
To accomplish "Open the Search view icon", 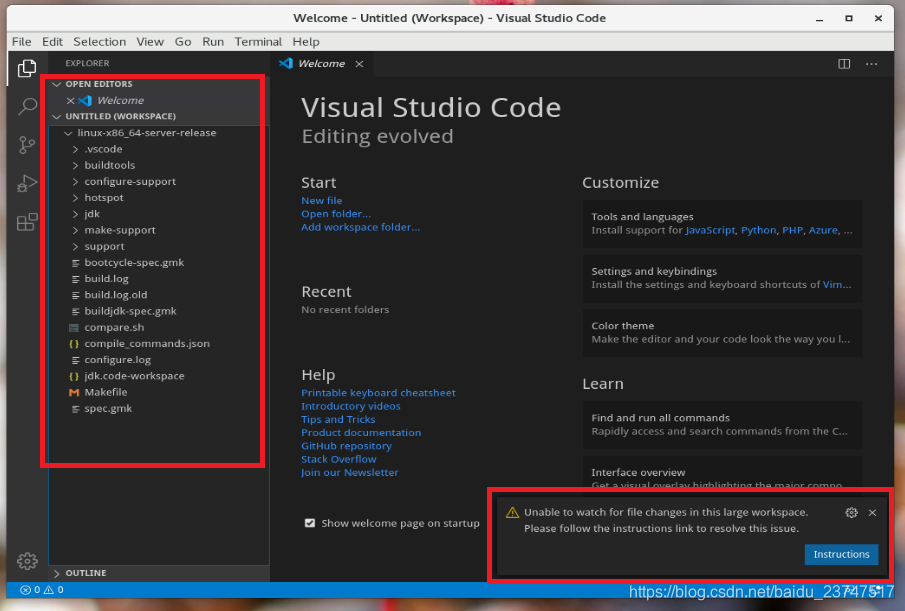I will pyautogui.click(x=27, y=106).
